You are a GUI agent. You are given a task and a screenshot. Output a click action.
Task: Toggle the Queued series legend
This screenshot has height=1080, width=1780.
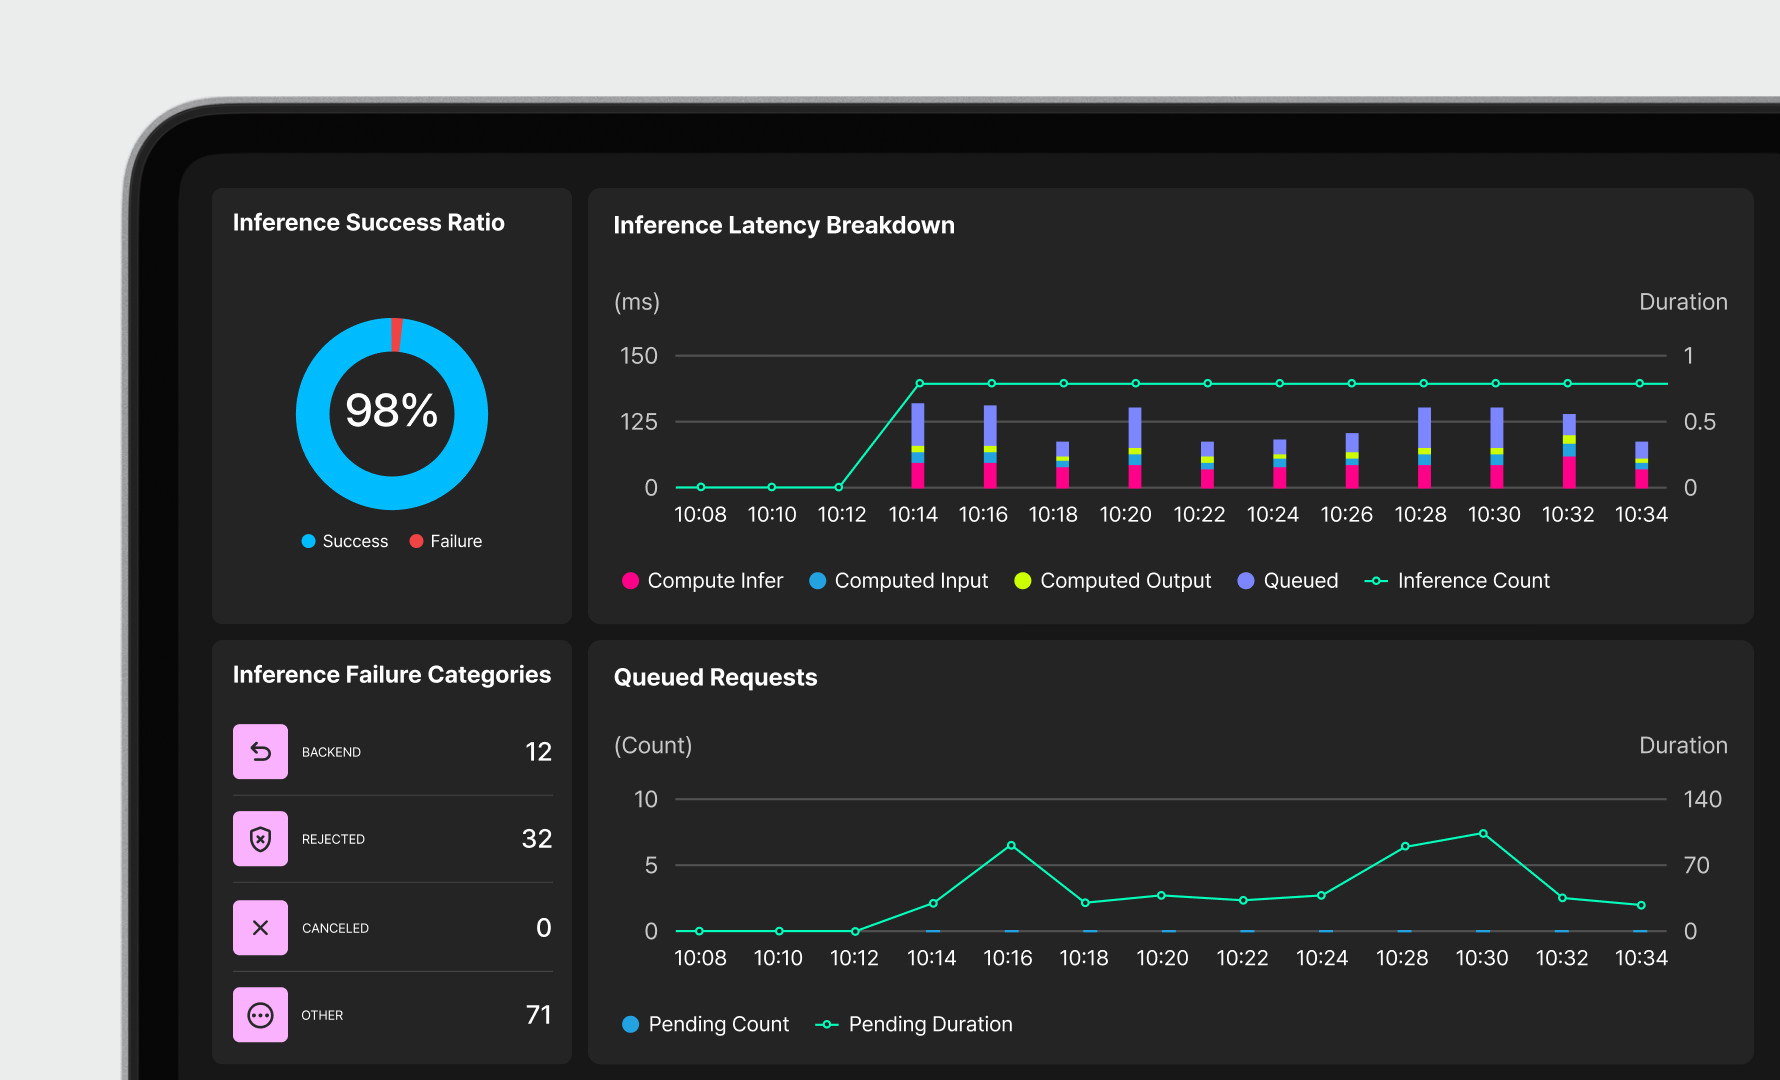point(1288,581)
